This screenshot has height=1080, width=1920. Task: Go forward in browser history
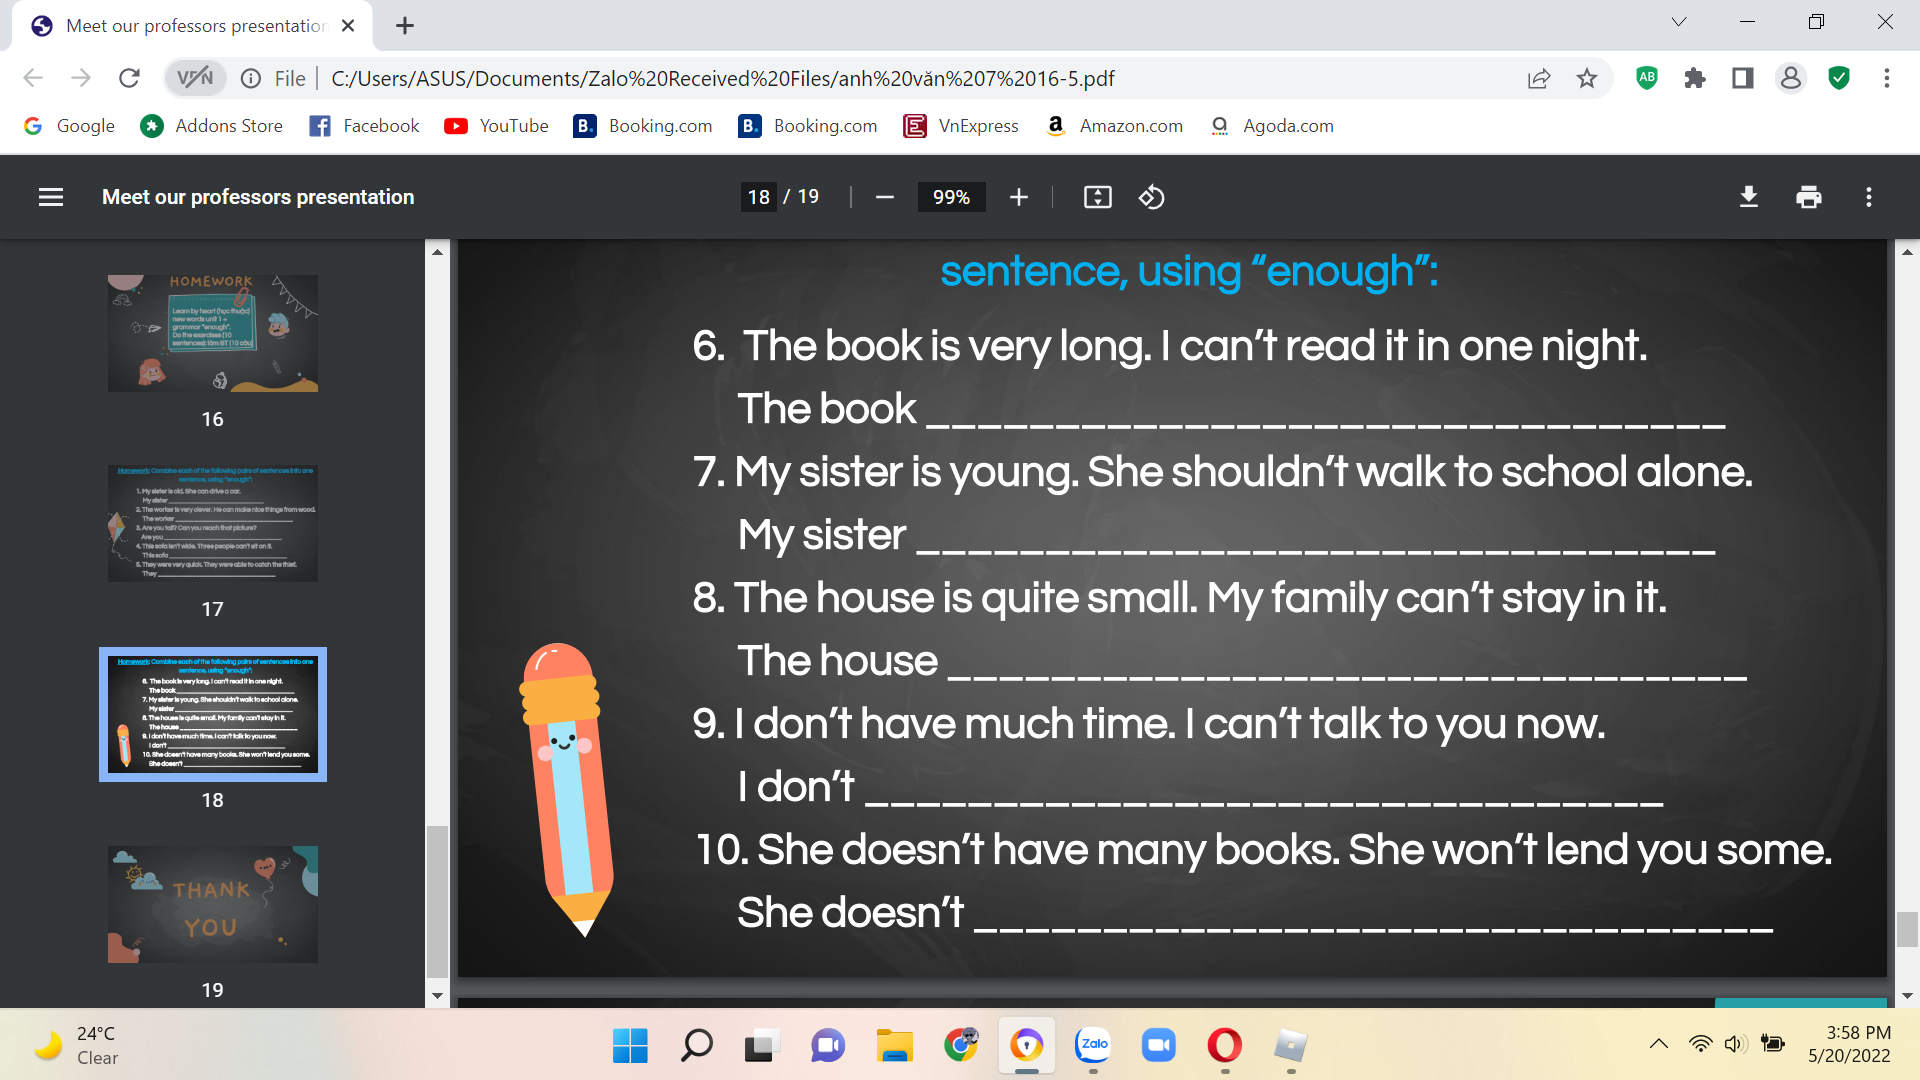tap(81, 78)
